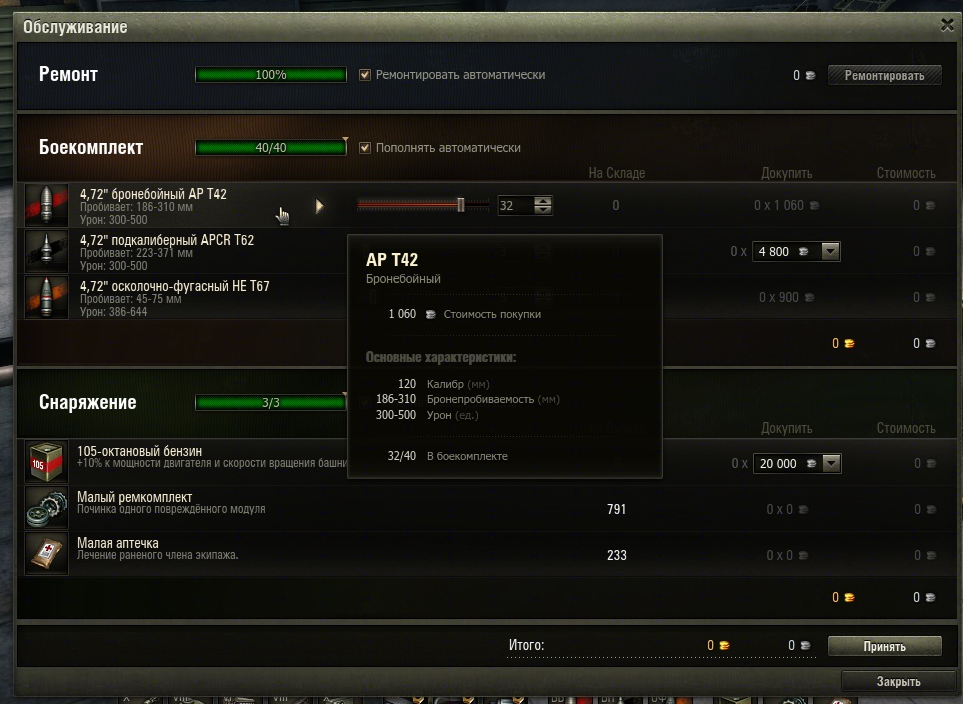Select the HE T67 high-explosive shell icon
The width and height of the screenshot is (963, 704).
point(46,297)
